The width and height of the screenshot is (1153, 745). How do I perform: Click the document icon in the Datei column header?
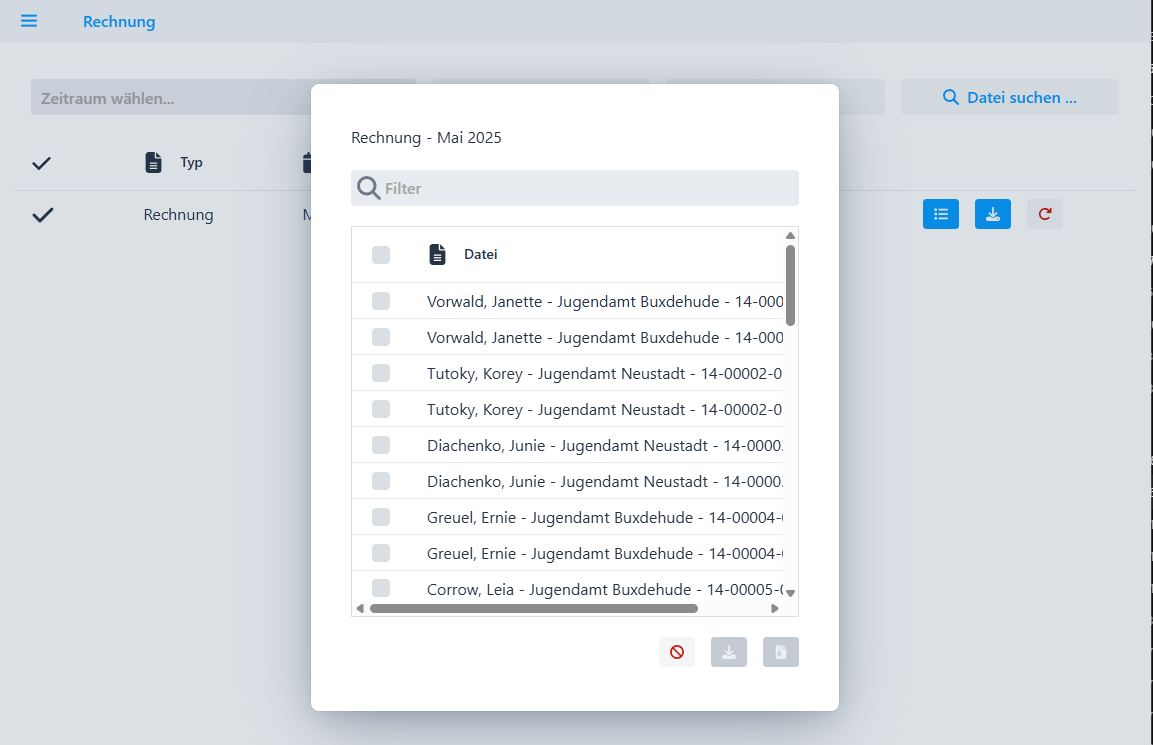click(x=437, y=254)
